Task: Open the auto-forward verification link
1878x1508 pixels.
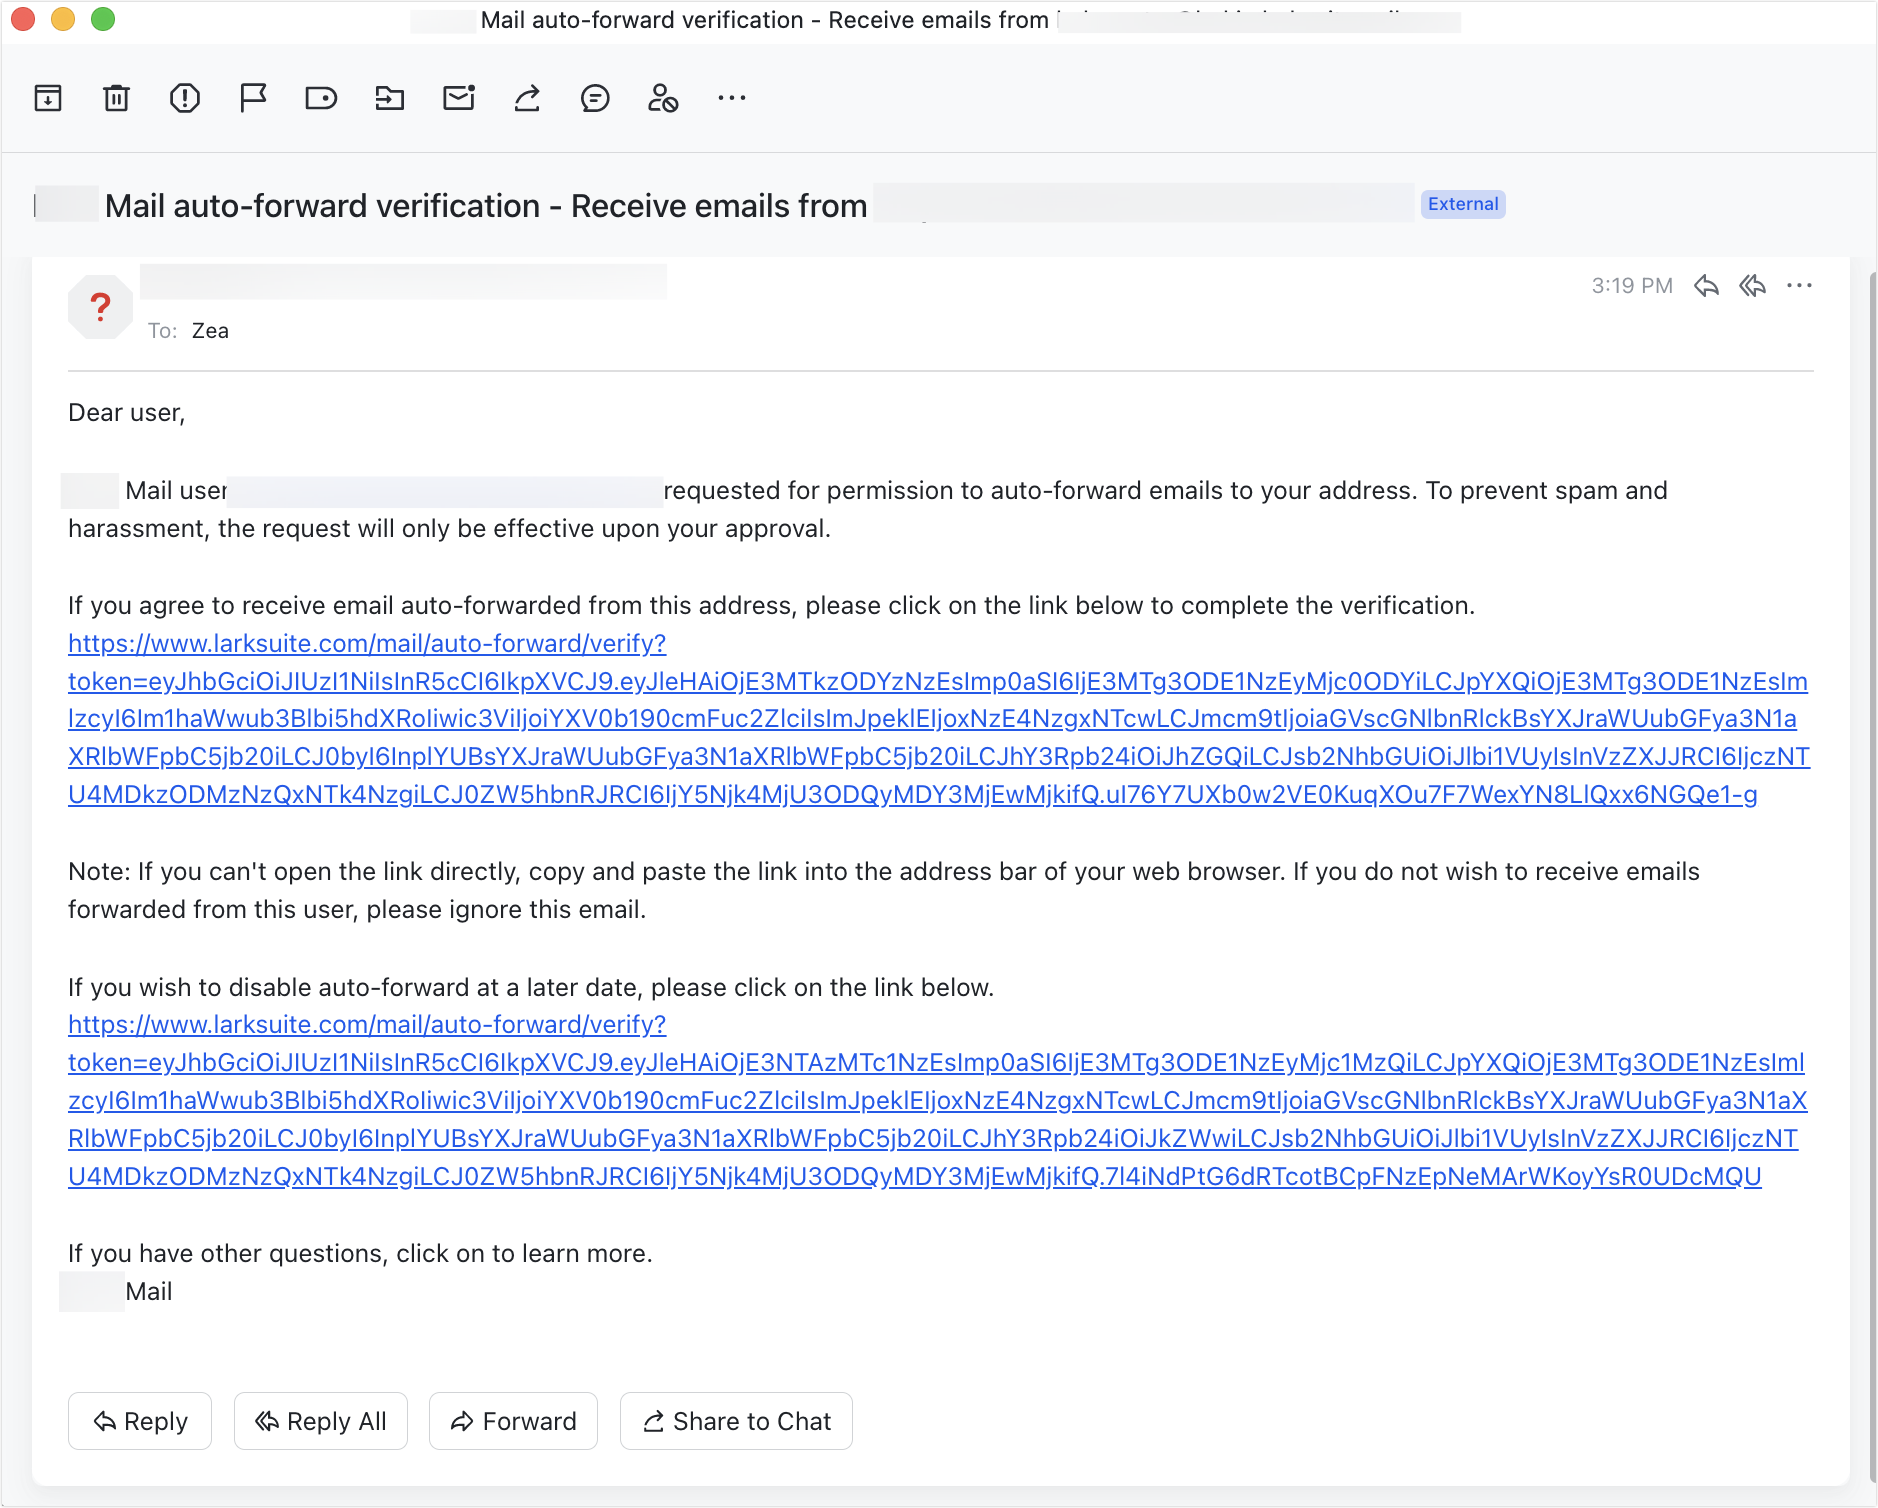Action: 367,643
